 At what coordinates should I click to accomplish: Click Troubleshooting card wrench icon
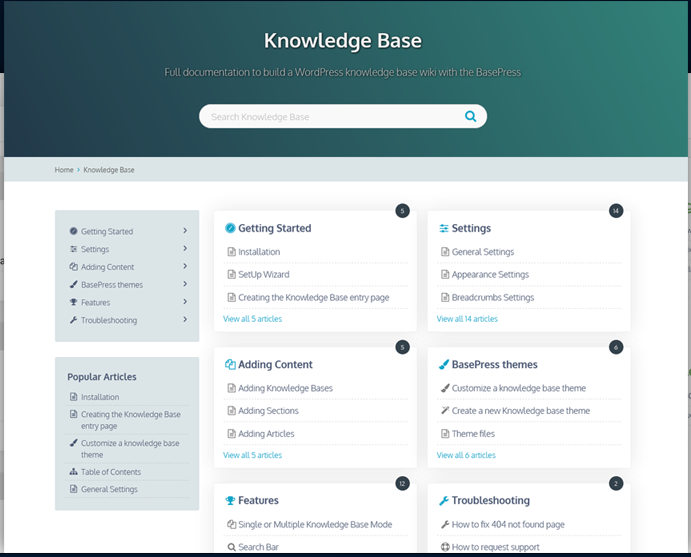tap(444, 501)
